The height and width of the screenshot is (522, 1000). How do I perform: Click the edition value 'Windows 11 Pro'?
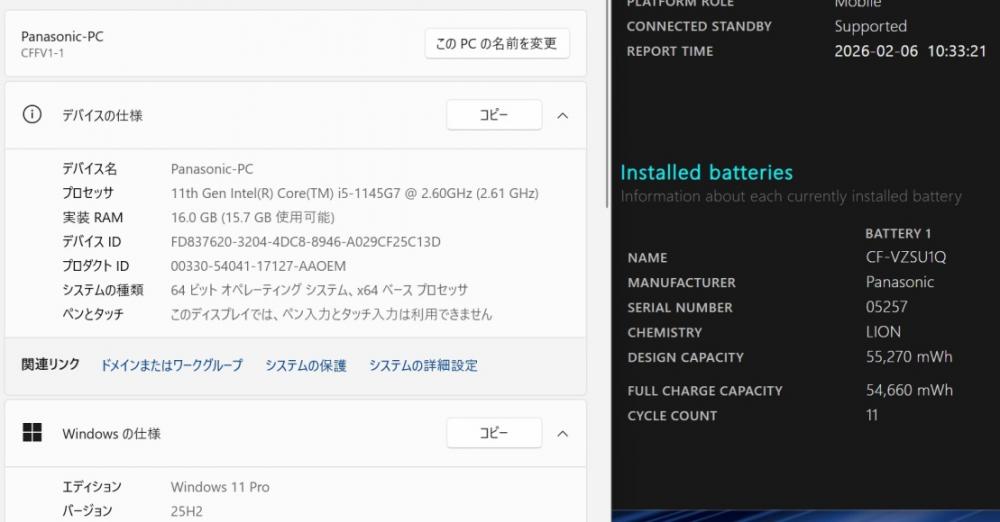coord(220,486)
